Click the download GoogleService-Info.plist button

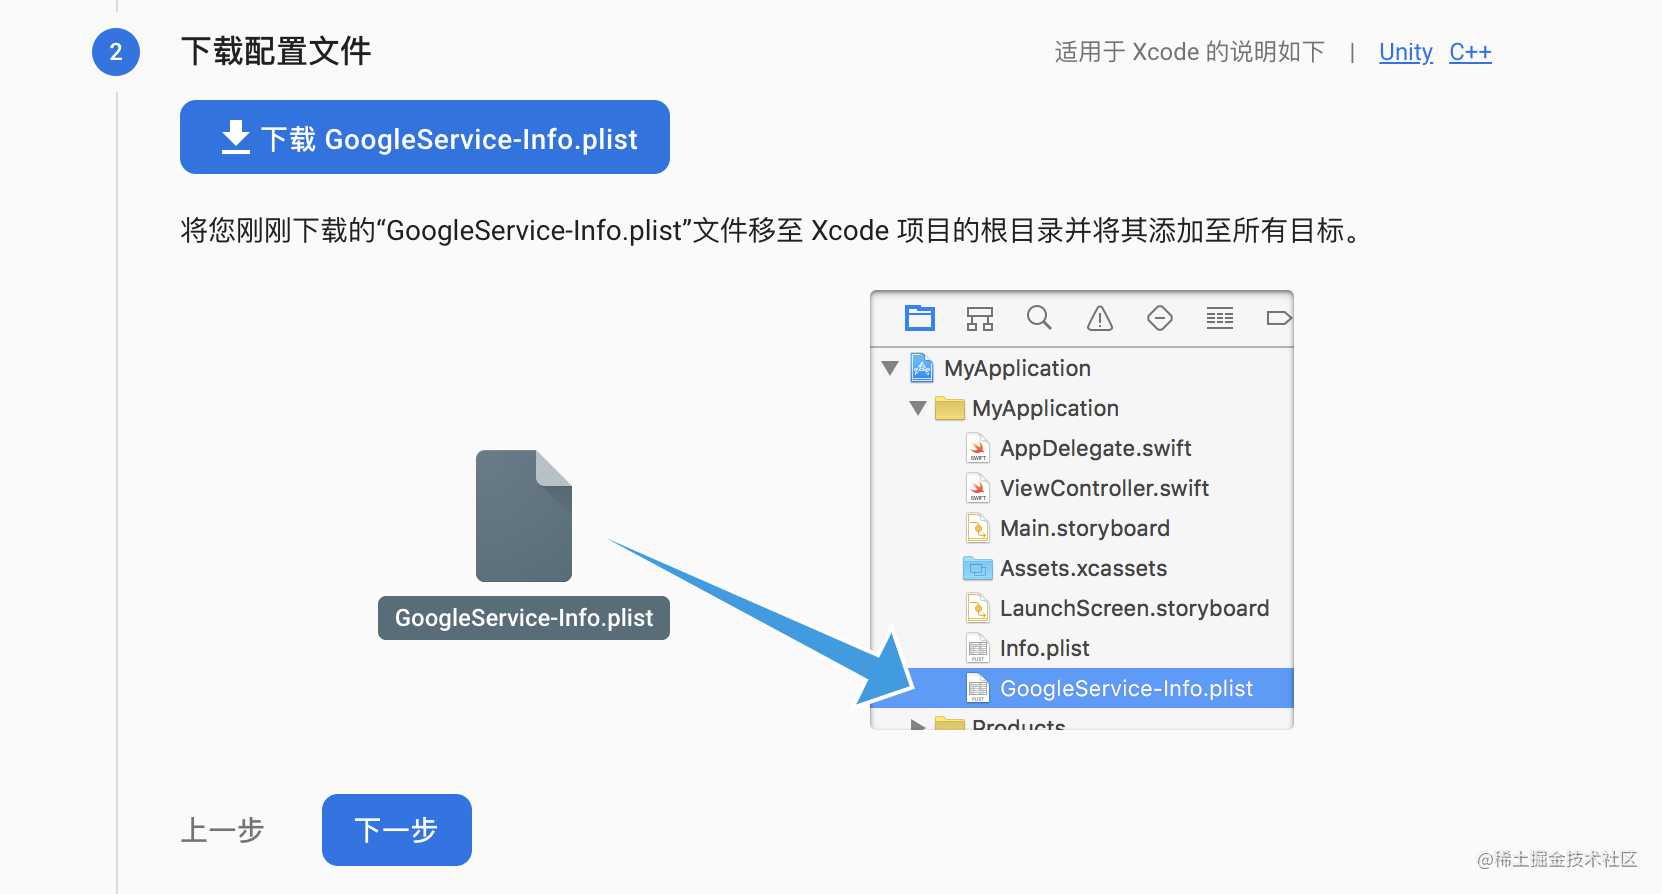pyautogui.click(x=425, y=137)
